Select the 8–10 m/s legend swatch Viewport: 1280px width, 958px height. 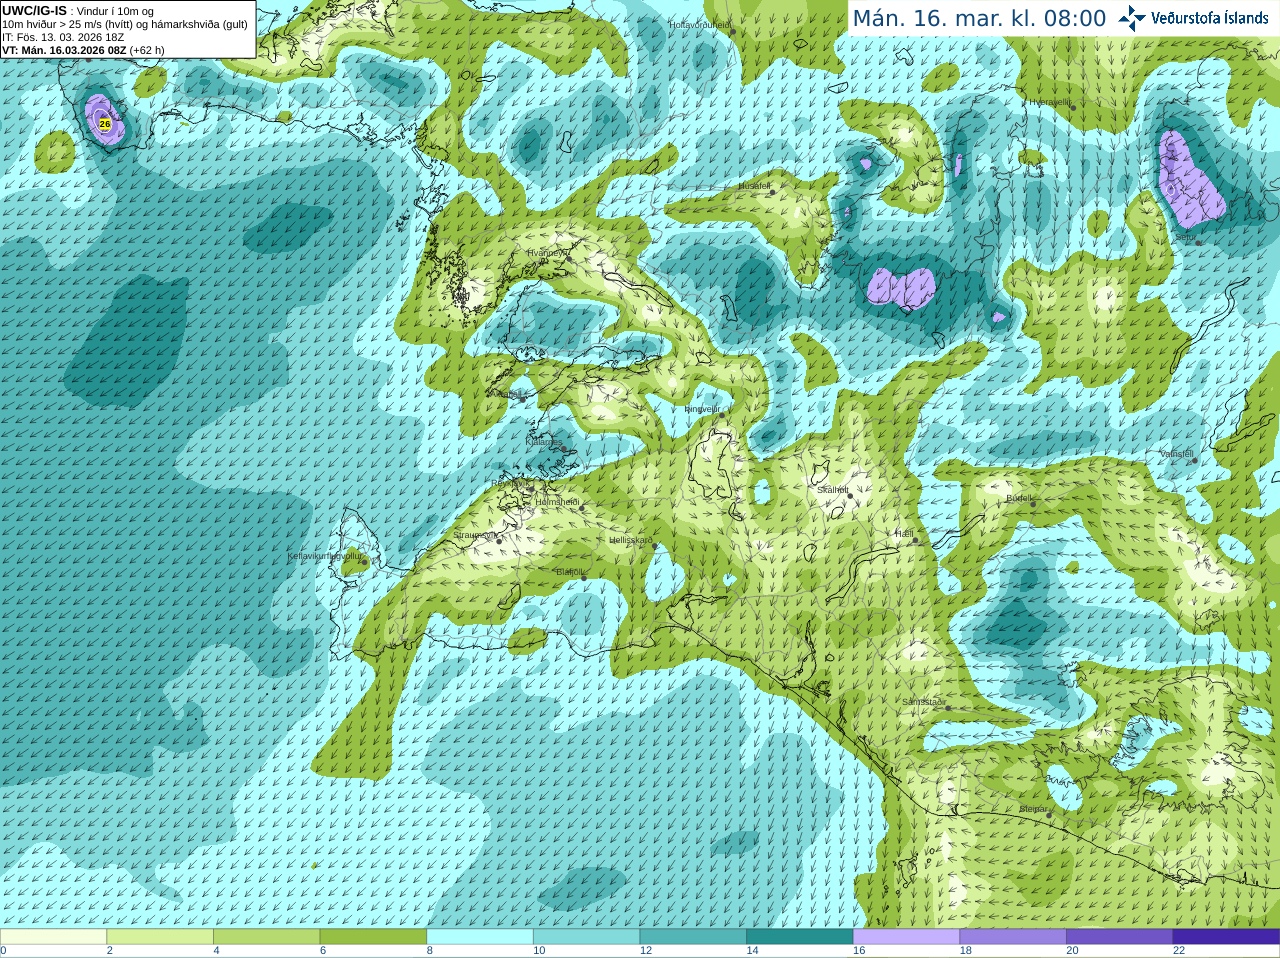pyautogui.click(x=480, y=937)
